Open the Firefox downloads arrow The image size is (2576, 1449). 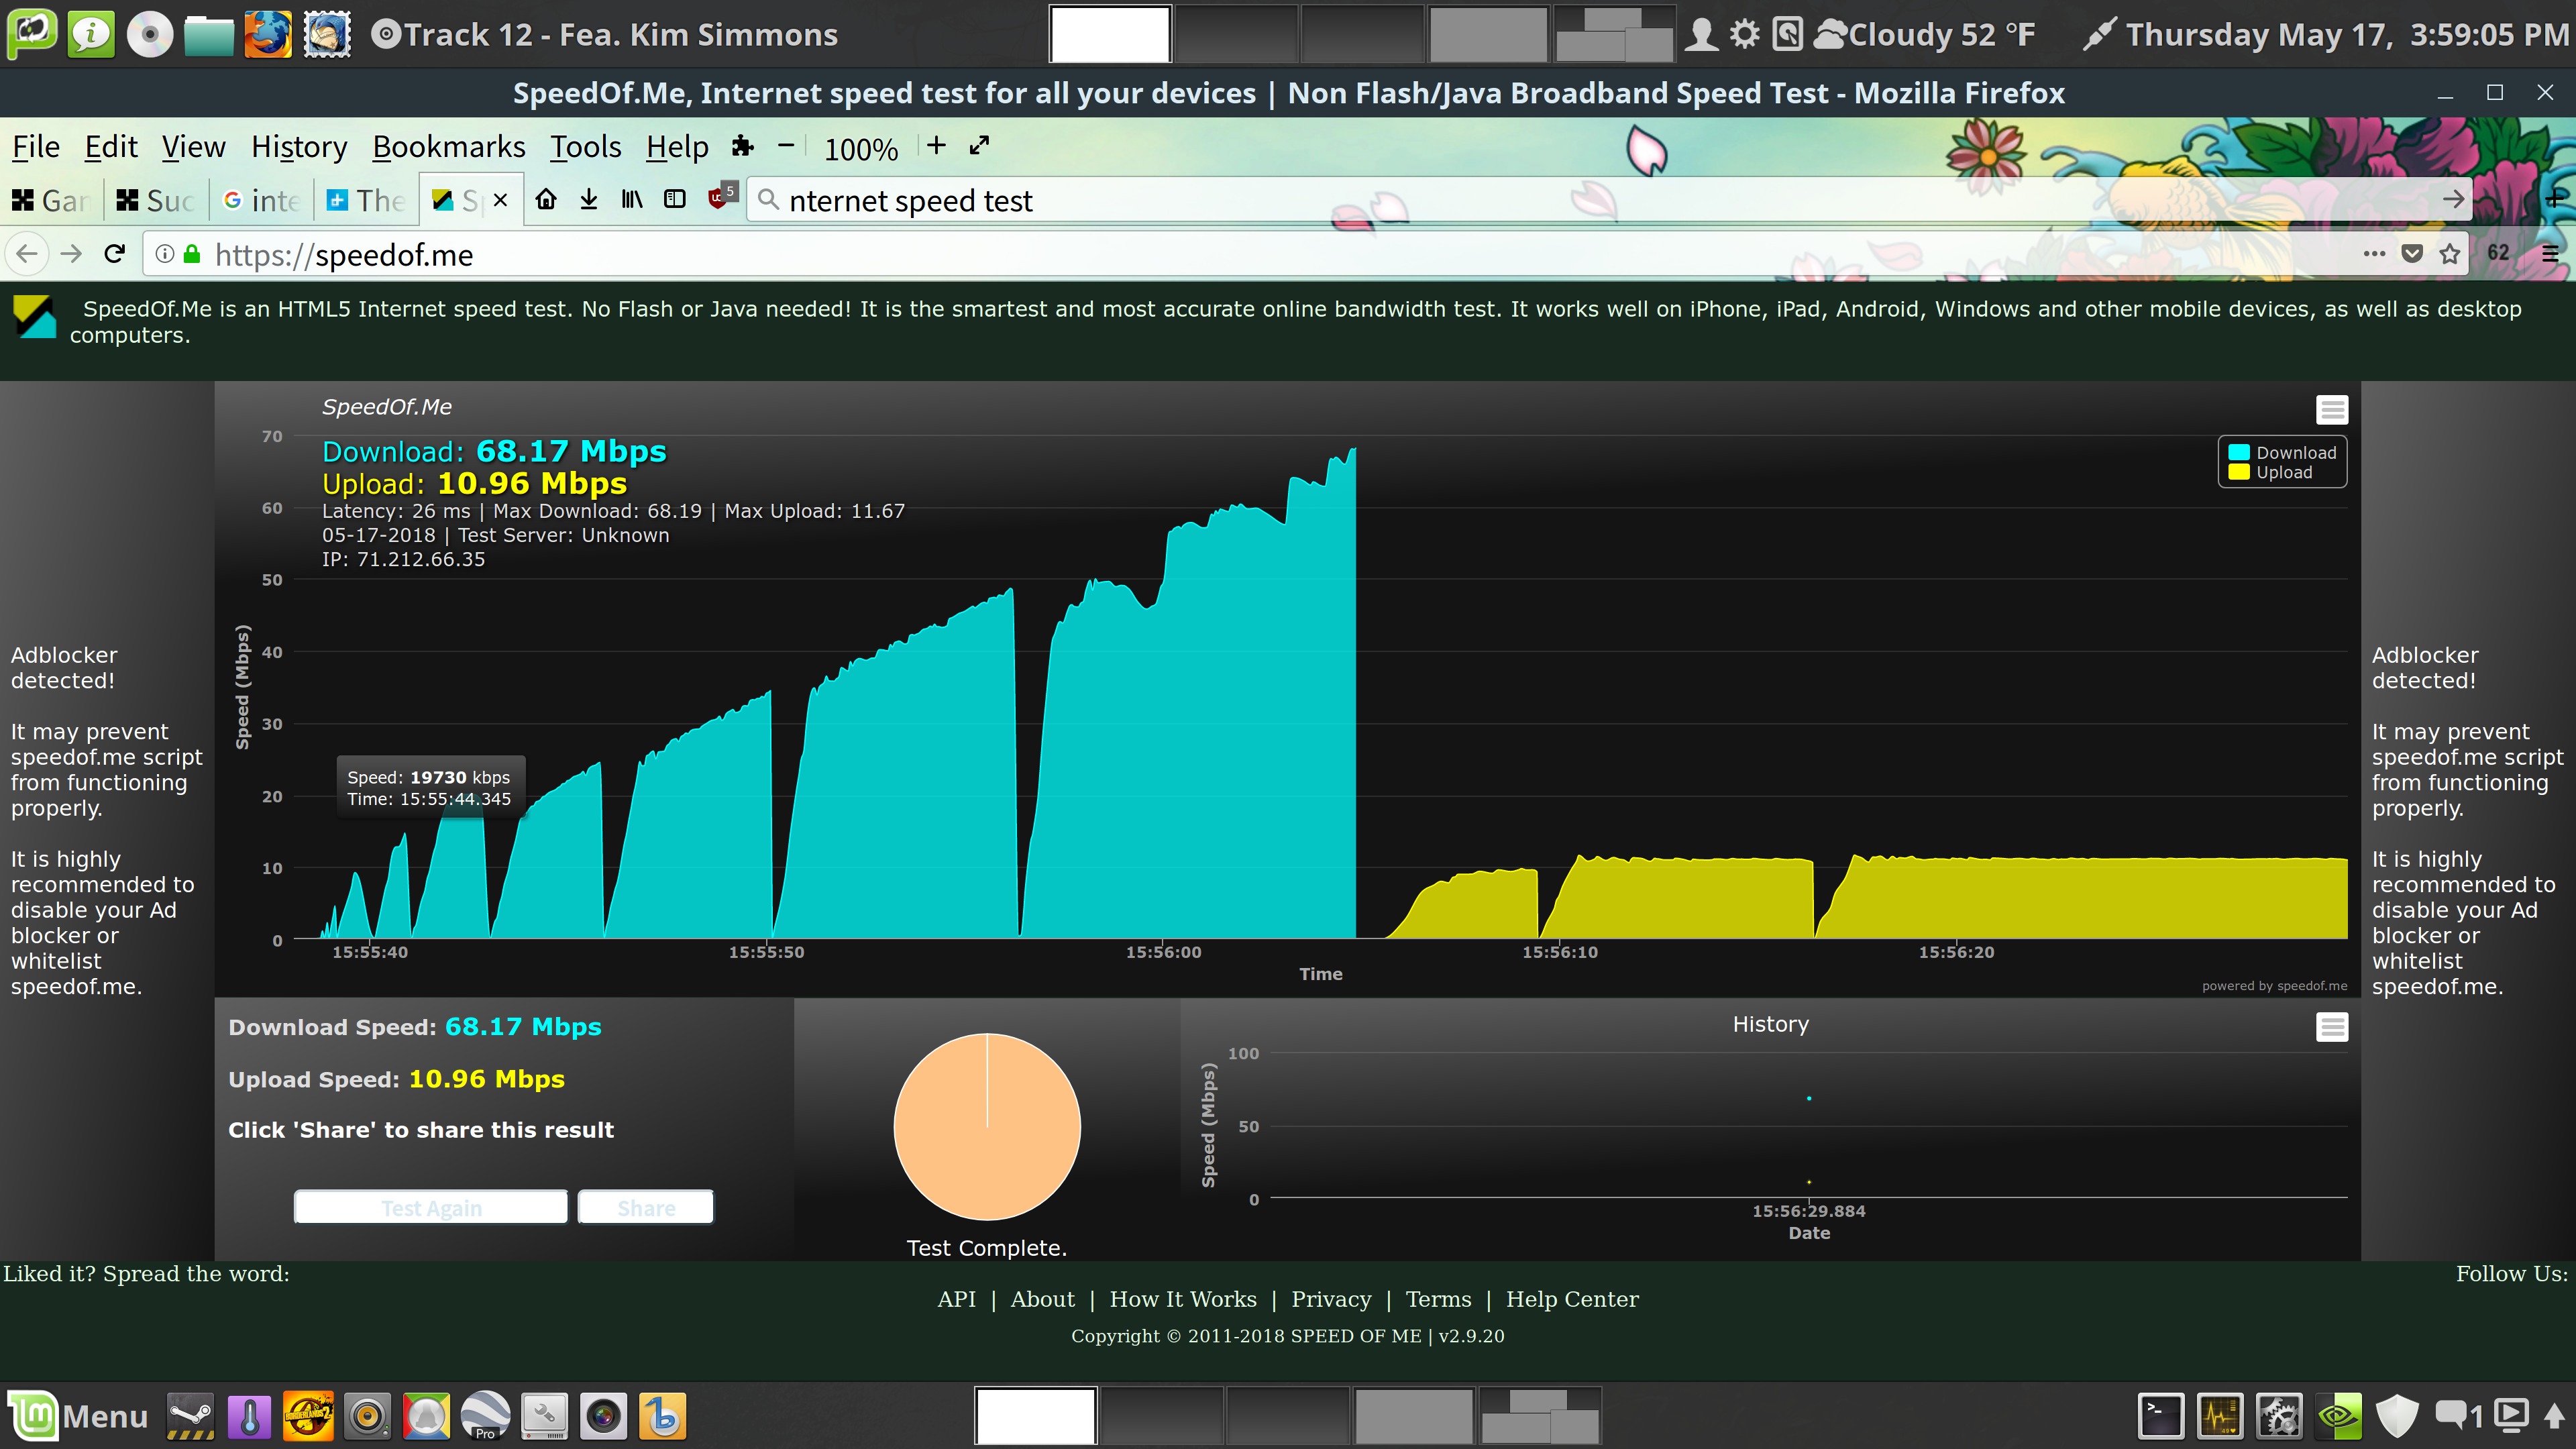click(x=589, y=199)
